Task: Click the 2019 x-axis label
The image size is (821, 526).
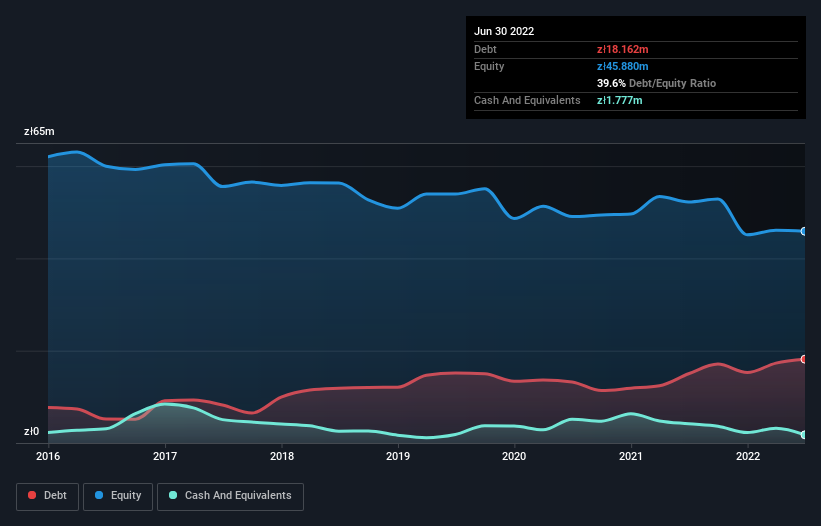Action: tap(398, 456)
